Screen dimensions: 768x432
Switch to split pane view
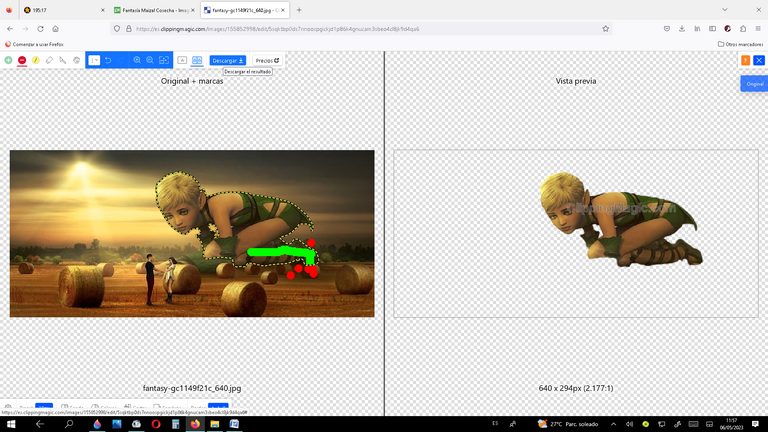pos(197,60)
